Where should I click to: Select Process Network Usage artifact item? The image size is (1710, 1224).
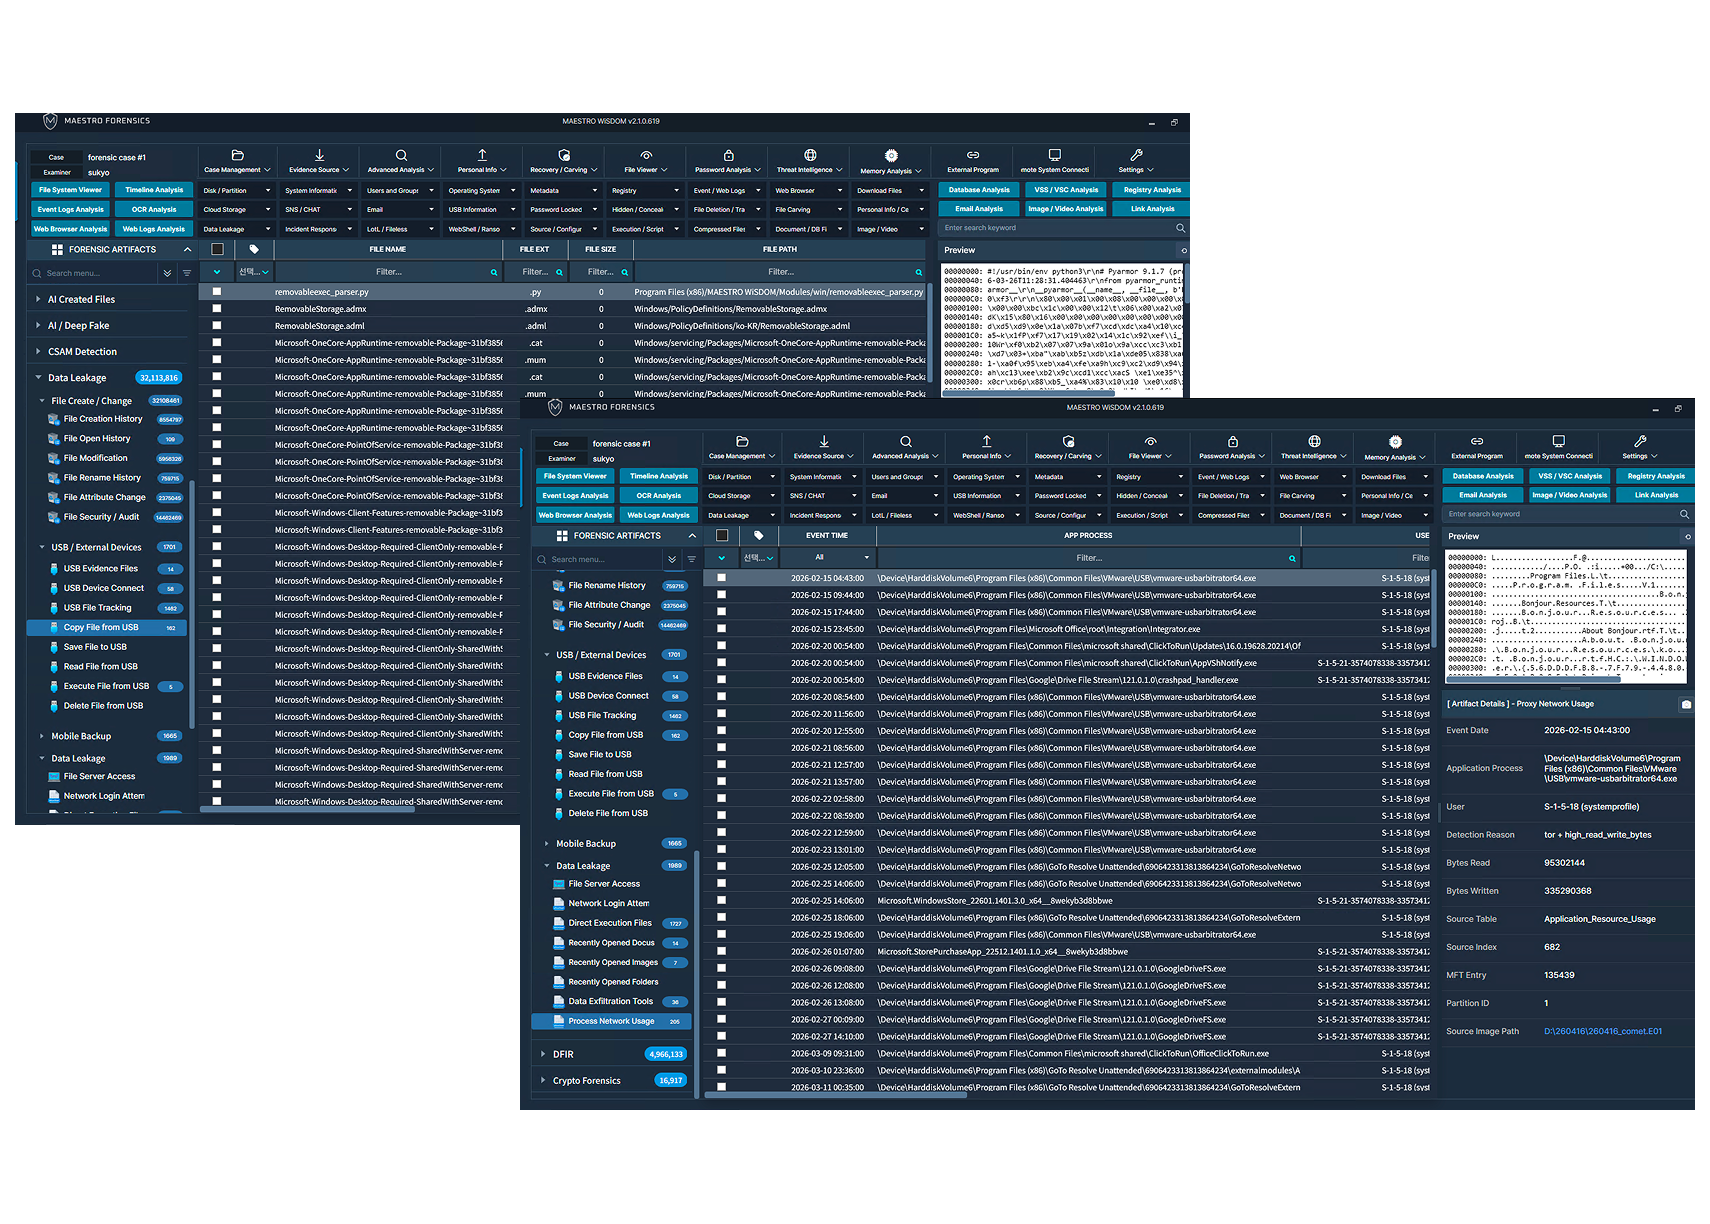tap(611, 1021)
